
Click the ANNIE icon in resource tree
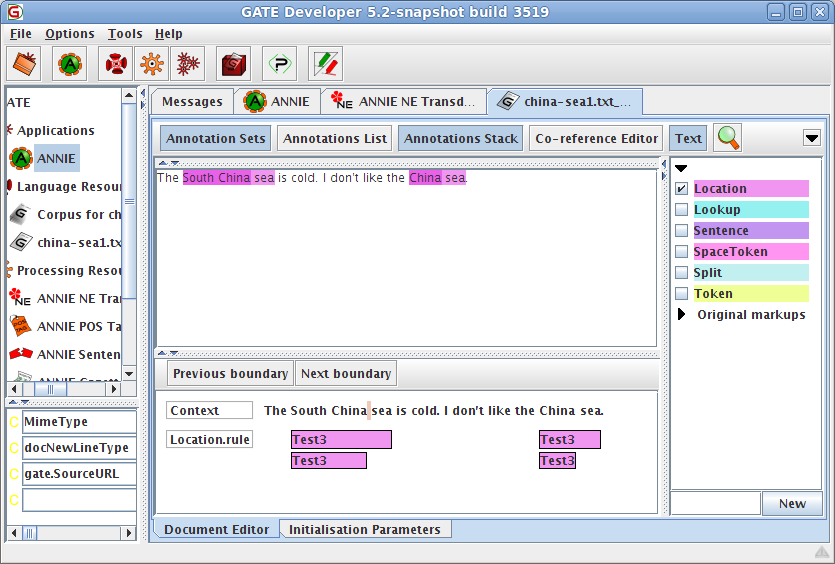[x=21, y=158]
